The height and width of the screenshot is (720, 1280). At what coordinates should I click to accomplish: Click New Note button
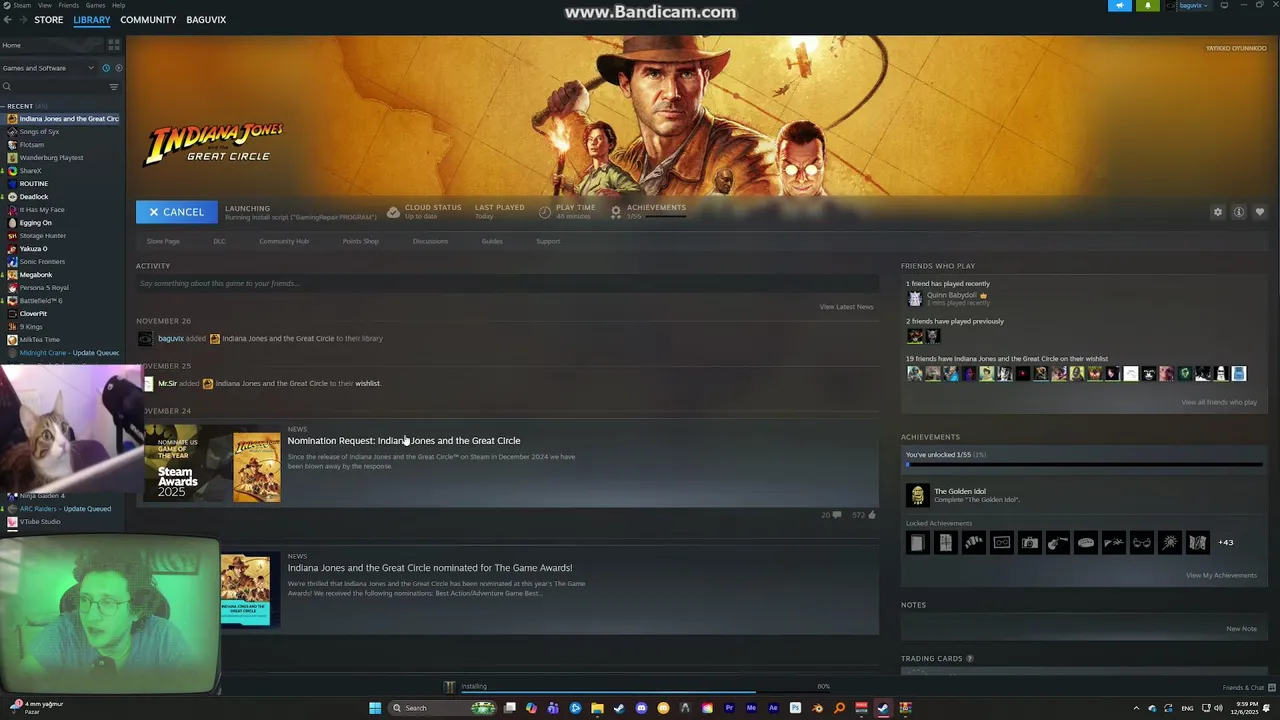pyautogui.click(x=1241, y=629)
